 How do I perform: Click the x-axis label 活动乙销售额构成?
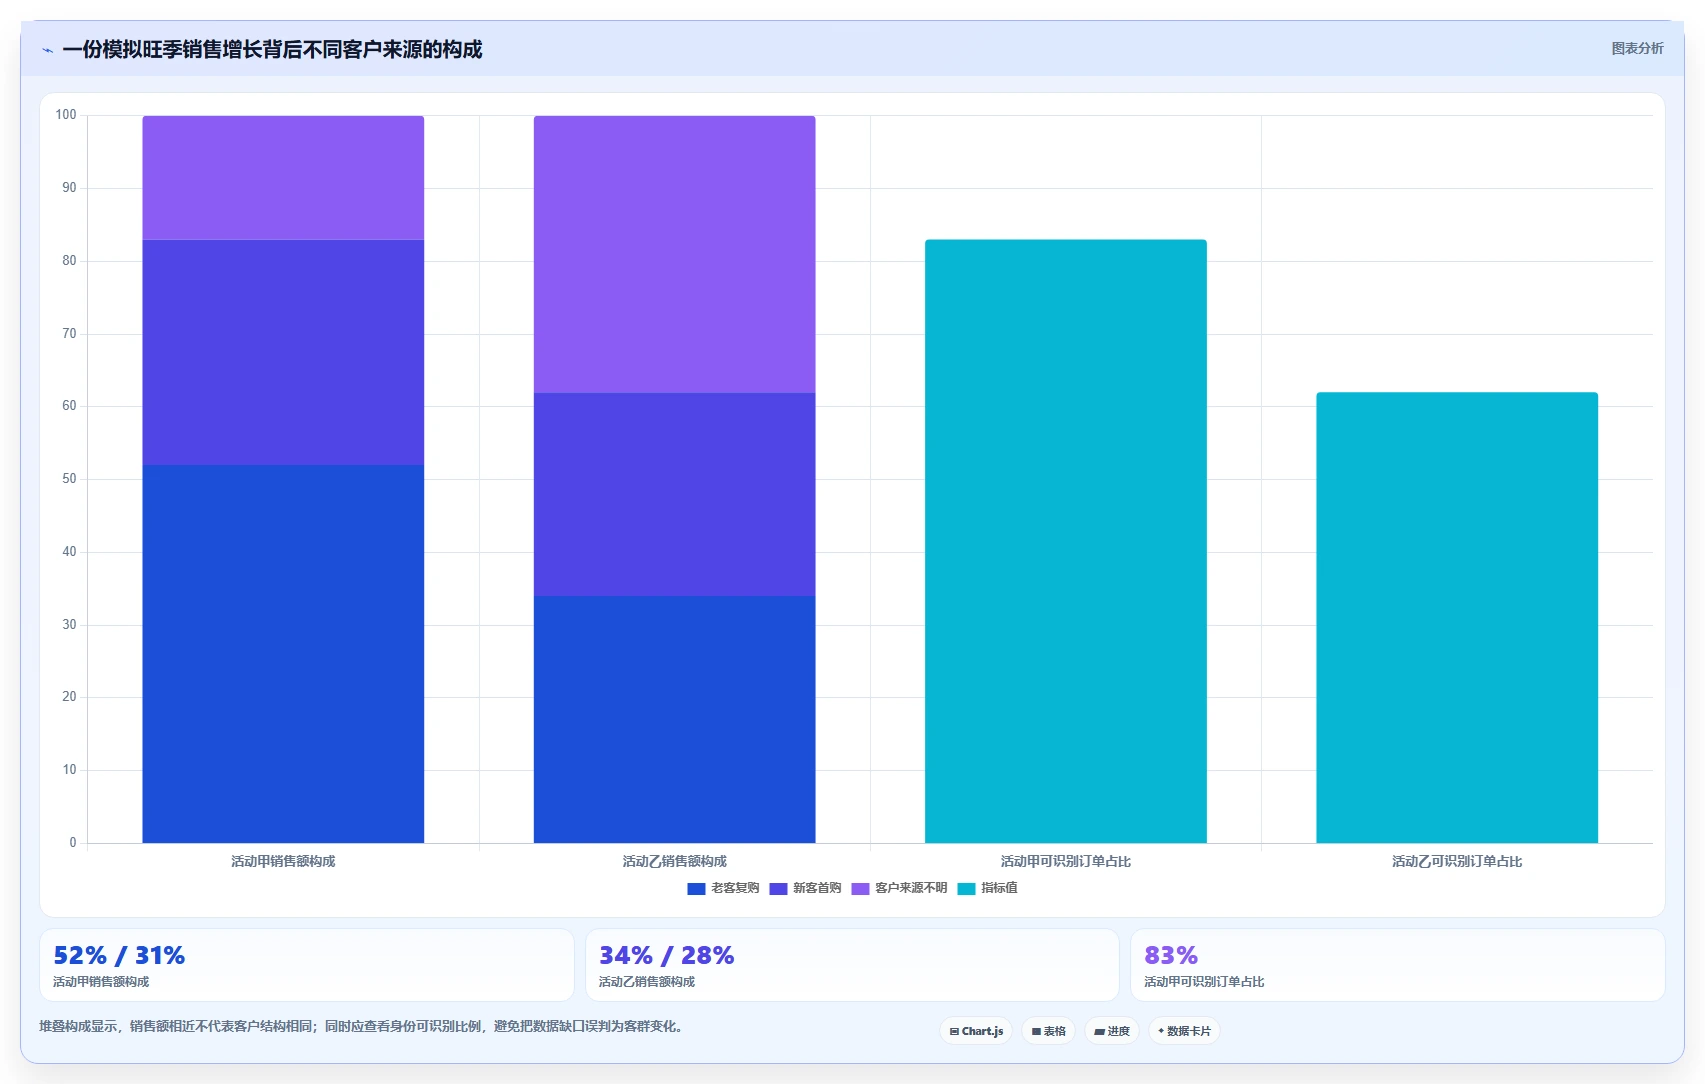point(674,861)
